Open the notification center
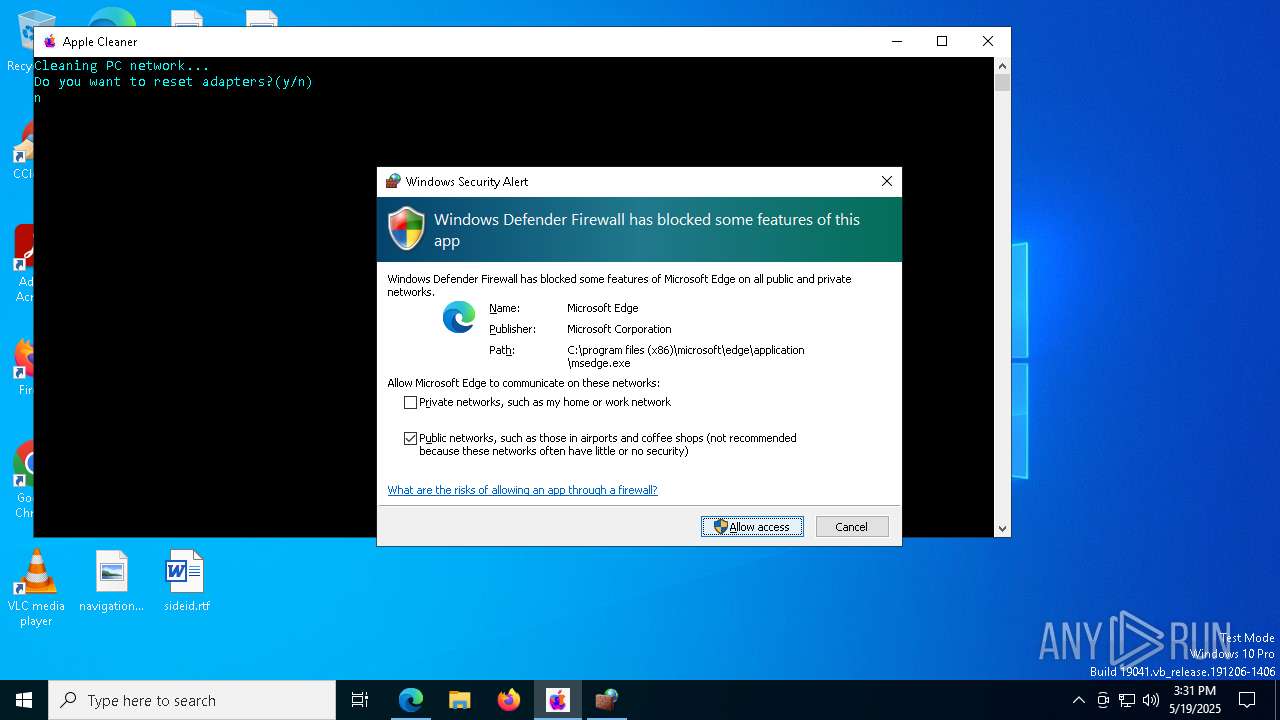1280x720 pixels. (1247, 700)
